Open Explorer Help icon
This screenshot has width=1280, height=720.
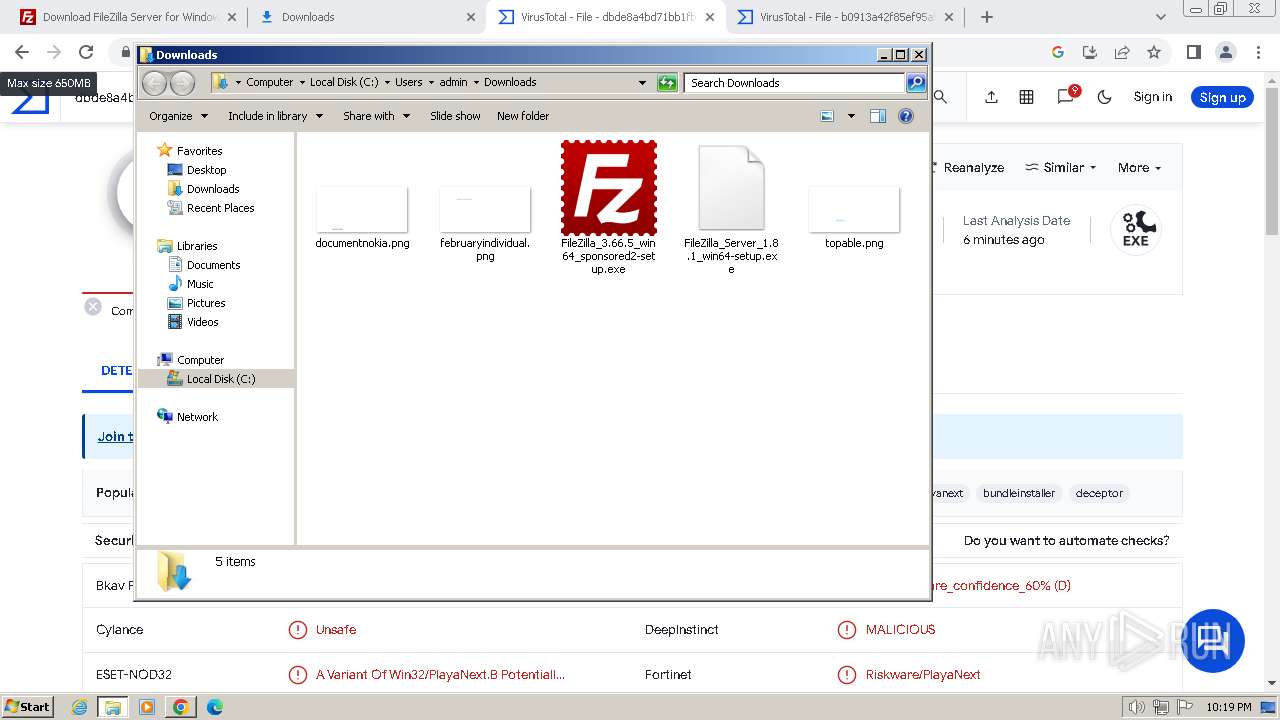click(906, 116)
